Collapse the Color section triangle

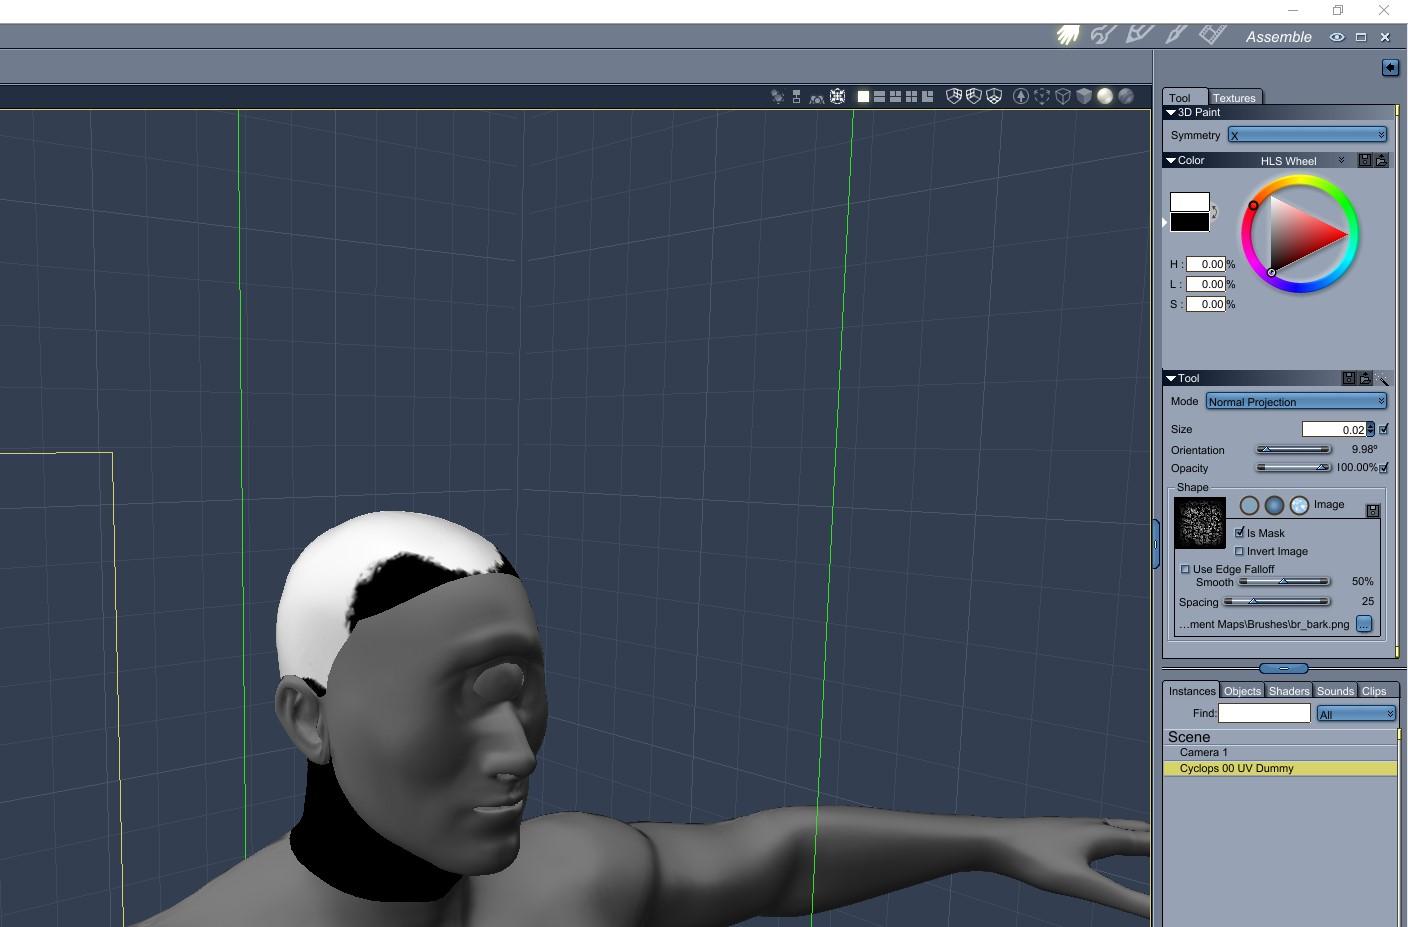coord(1171,160)
